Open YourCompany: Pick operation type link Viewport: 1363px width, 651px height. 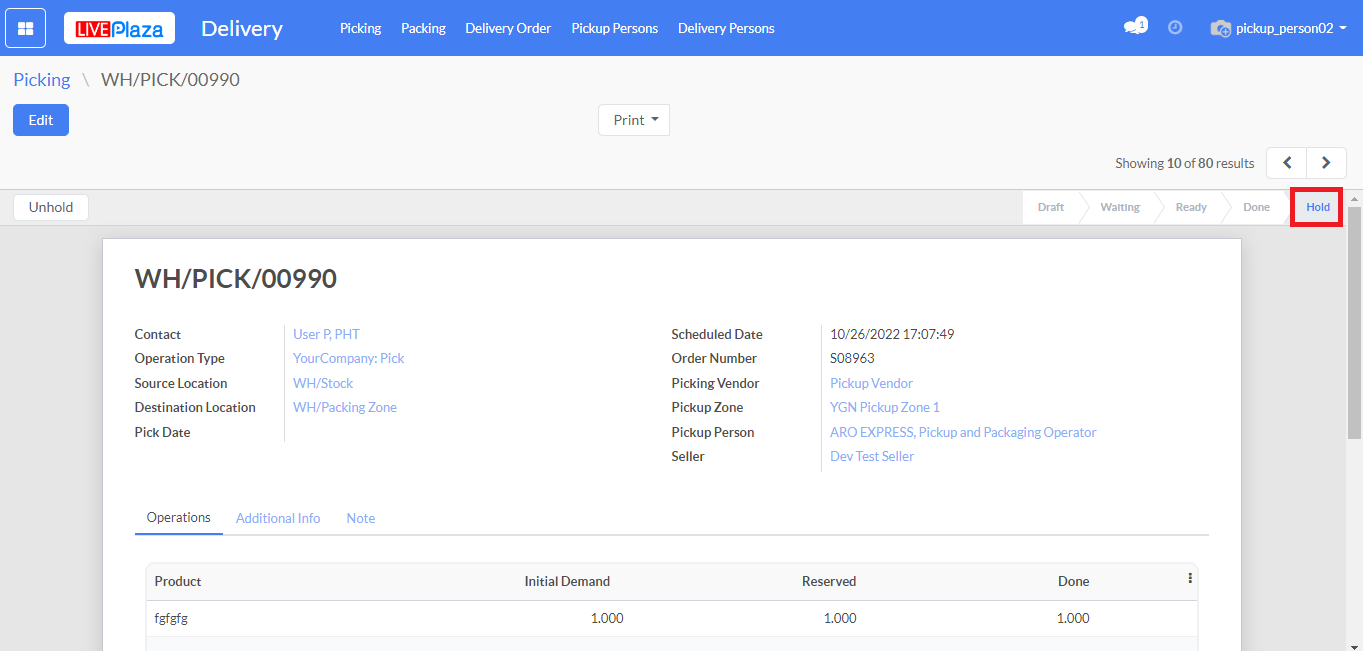coord(349,358)
